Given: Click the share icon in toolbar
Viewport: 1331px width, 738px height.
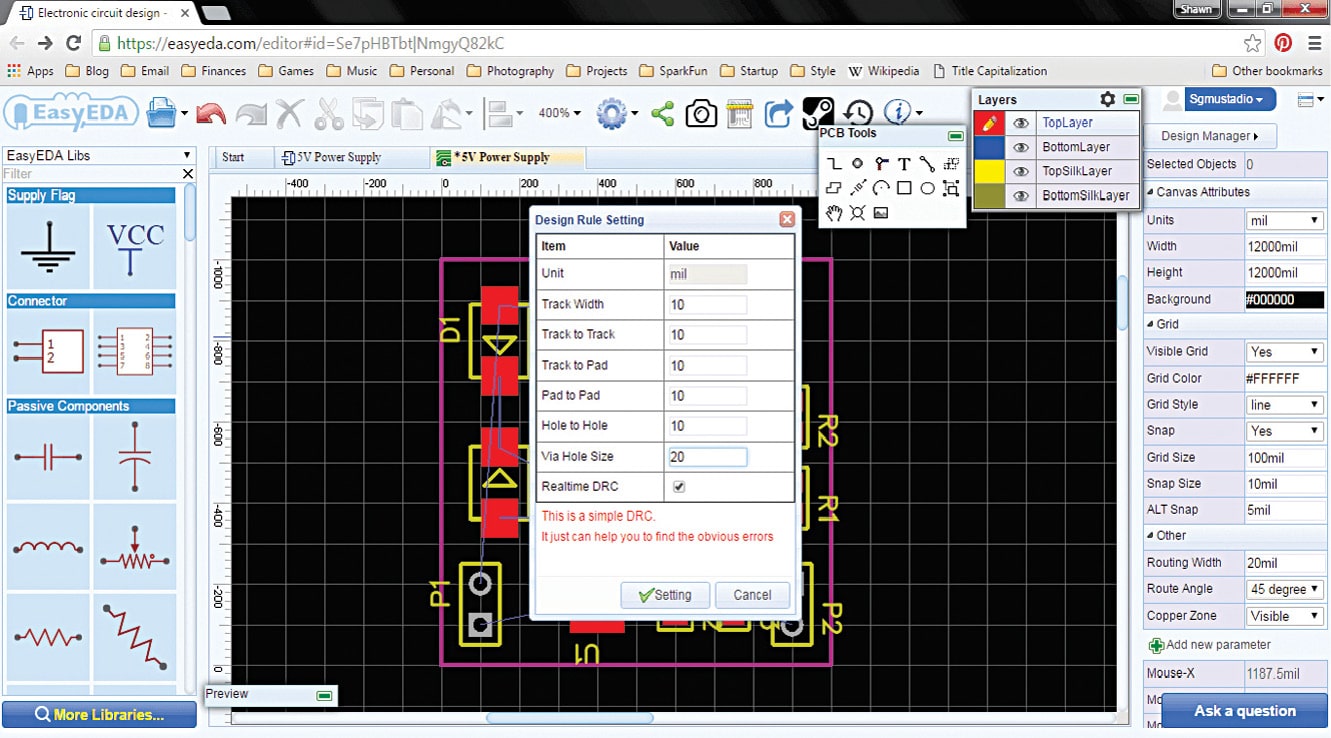Looking at the screenshot, I should click(662, 113).
